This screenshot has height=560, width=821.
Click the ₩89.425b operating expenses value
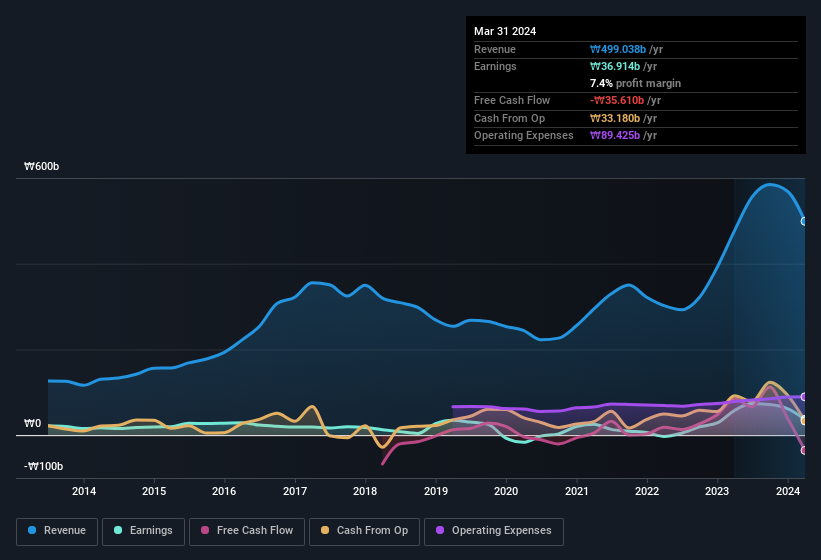pos(615,136)
